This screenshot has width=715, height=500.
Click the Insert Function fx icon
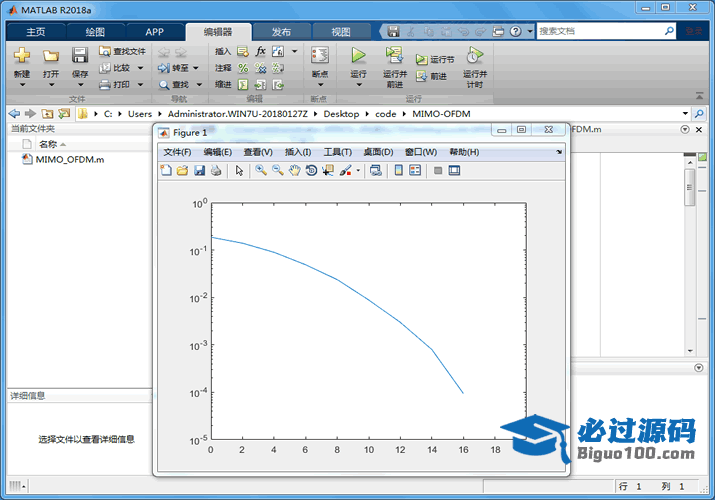coord(261,51)
